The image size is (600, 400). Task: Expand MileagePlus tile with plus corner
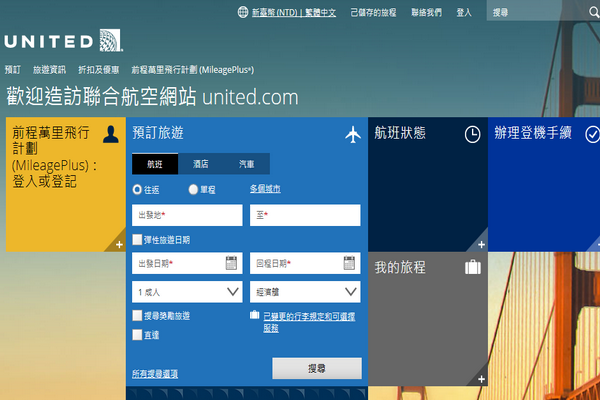[119, 245]
